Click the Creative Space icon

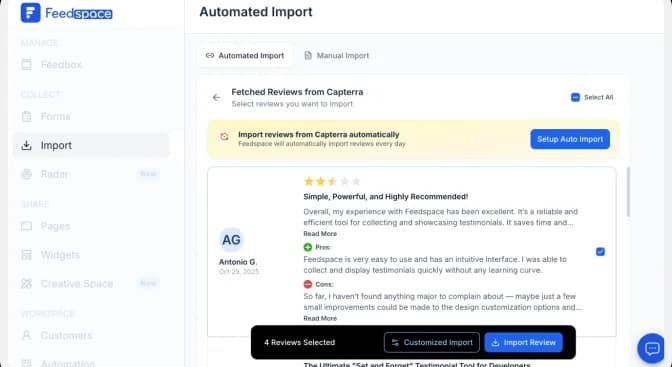click(27, 284)
